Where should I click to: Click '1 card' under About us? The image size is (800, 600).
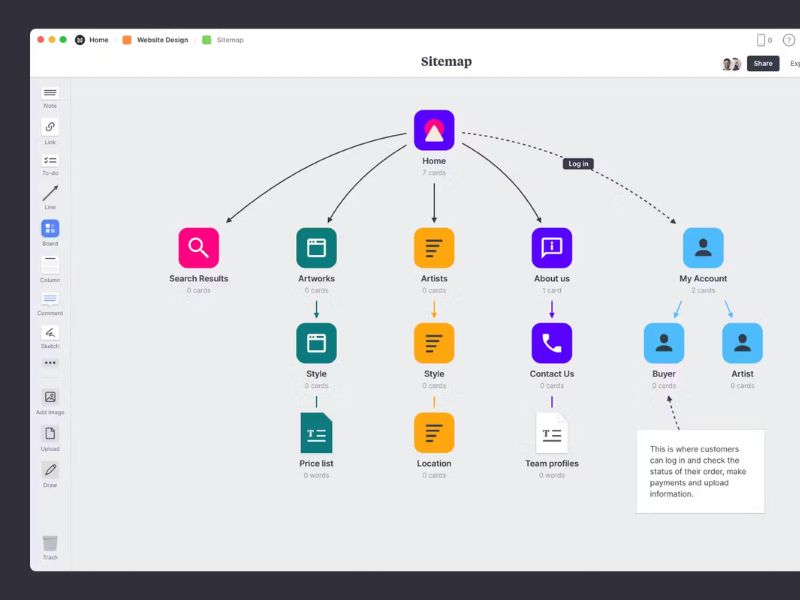[552, 290]
